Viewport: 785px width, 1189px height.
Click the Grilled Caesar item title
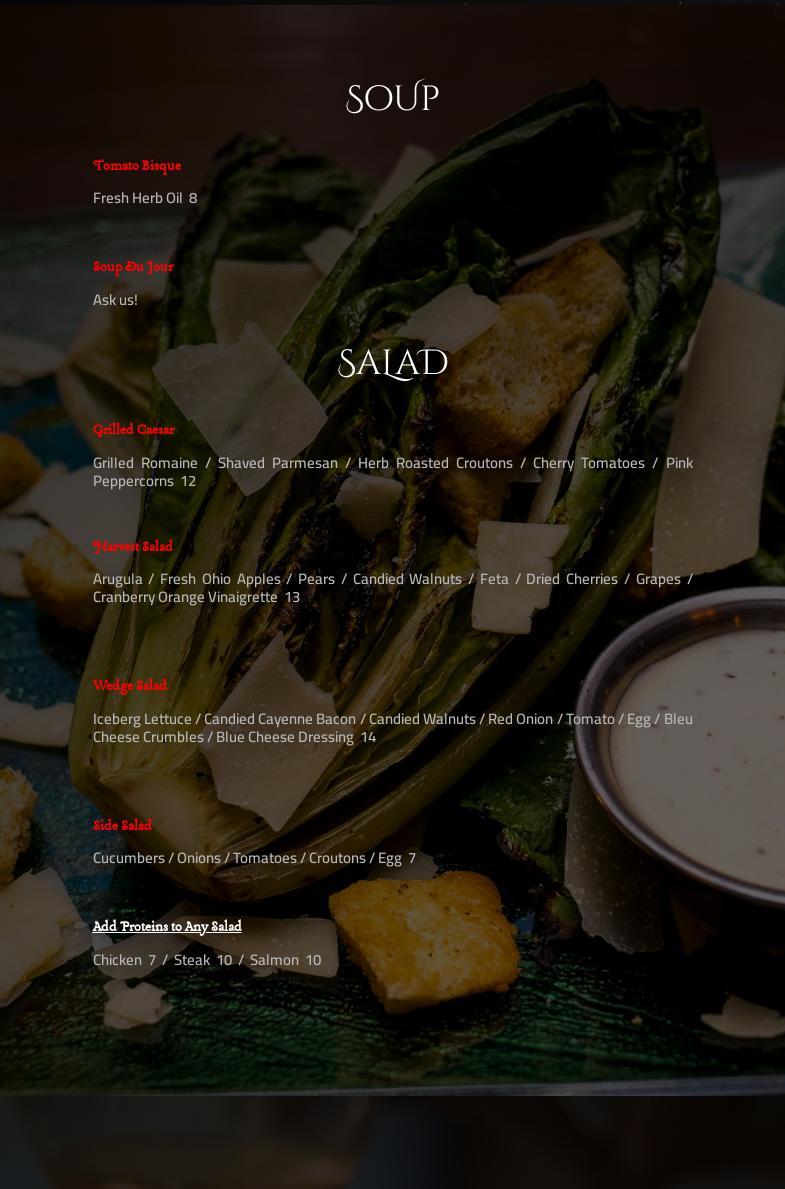pyautogui.click(x=133, y=429)
